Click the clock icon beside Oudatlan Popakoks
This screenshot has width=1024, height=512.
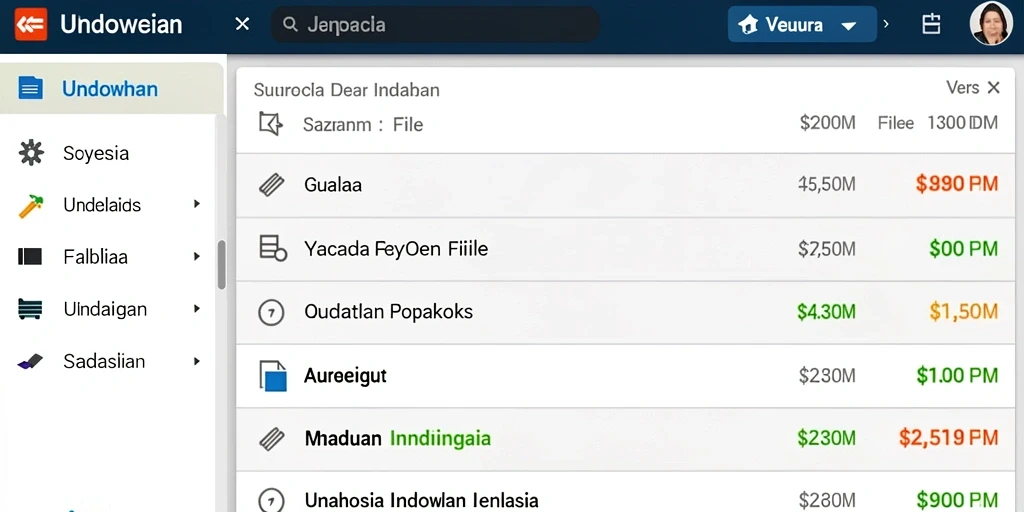tap(271, 313)
